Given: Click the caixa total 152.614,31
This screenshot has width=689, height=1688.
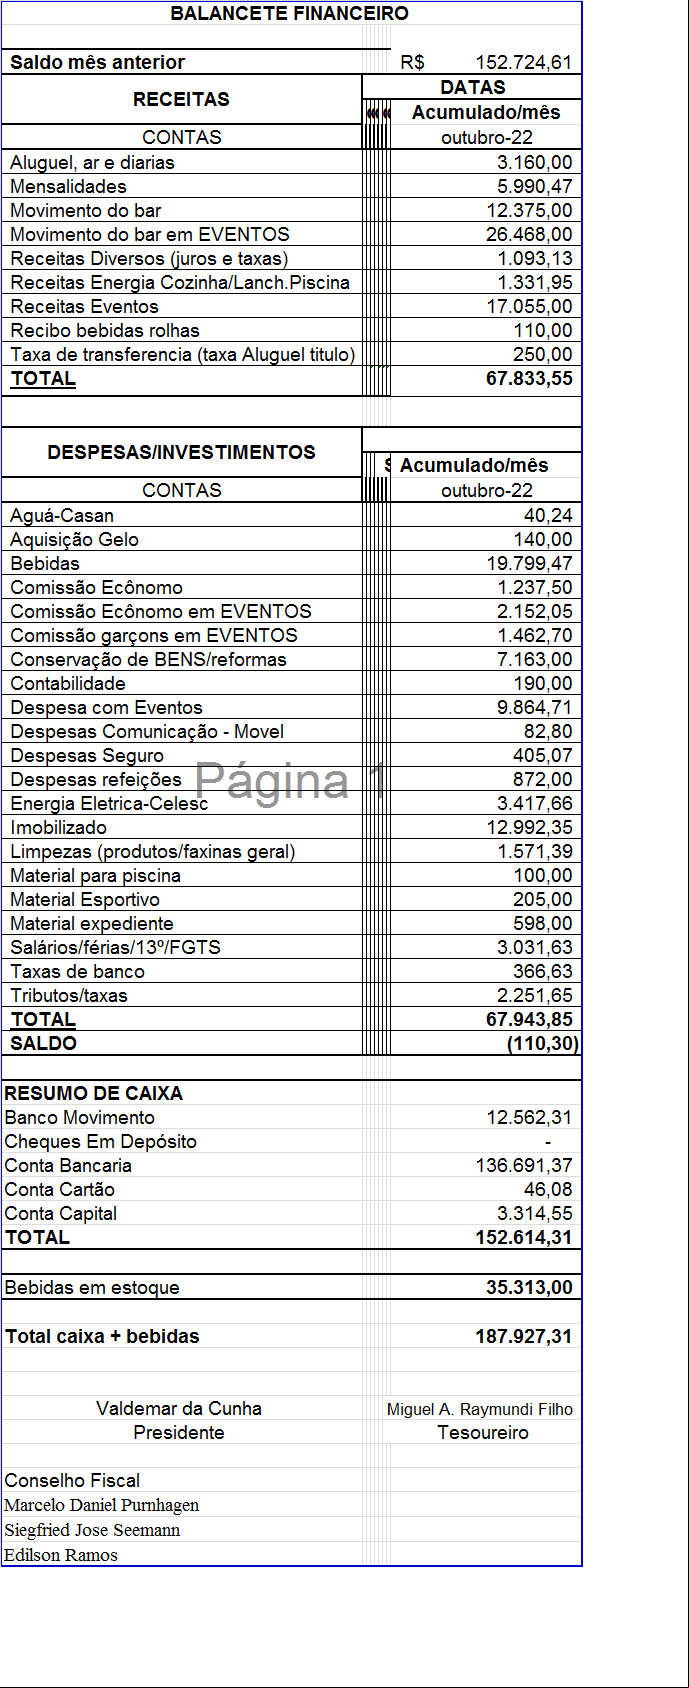Looking at the screenshot, I should (x=524, y=1237).
